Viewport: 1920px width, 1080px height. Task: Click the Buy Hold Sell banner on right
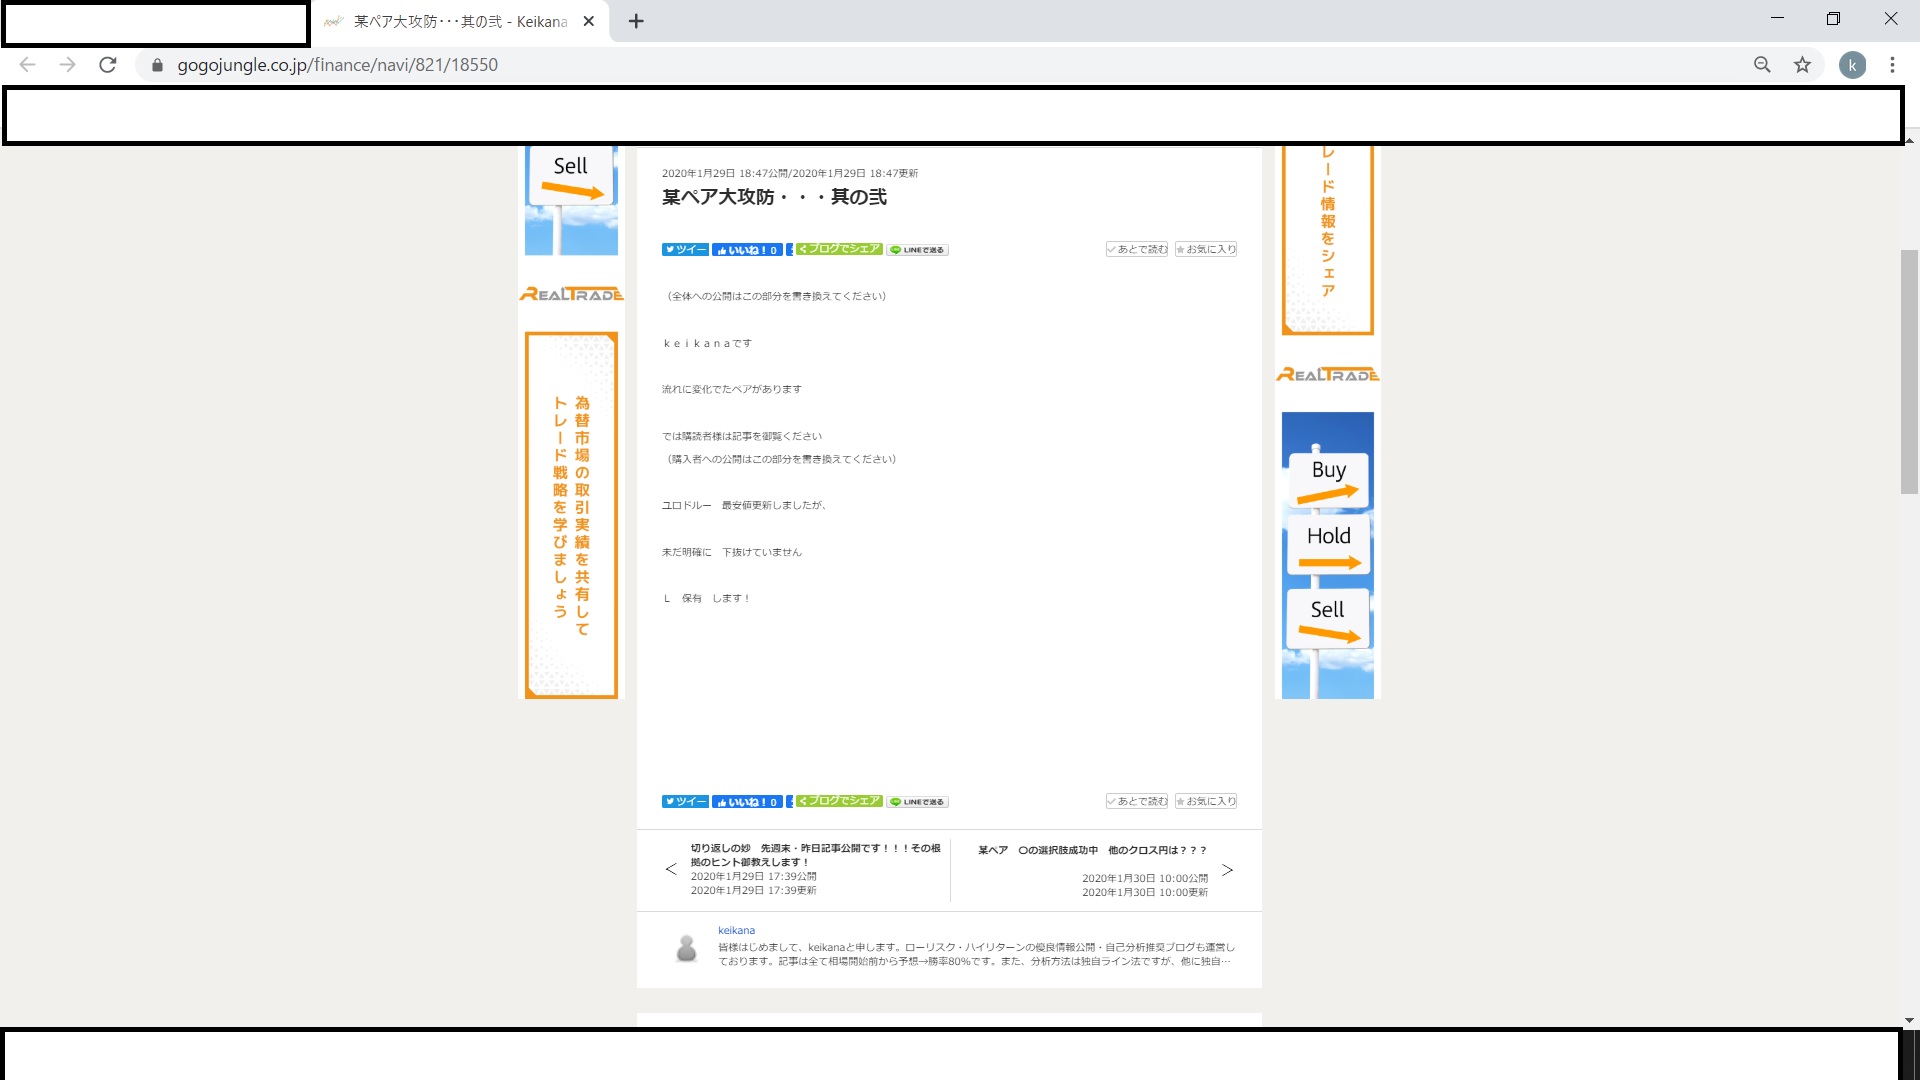click(1327, 555)
